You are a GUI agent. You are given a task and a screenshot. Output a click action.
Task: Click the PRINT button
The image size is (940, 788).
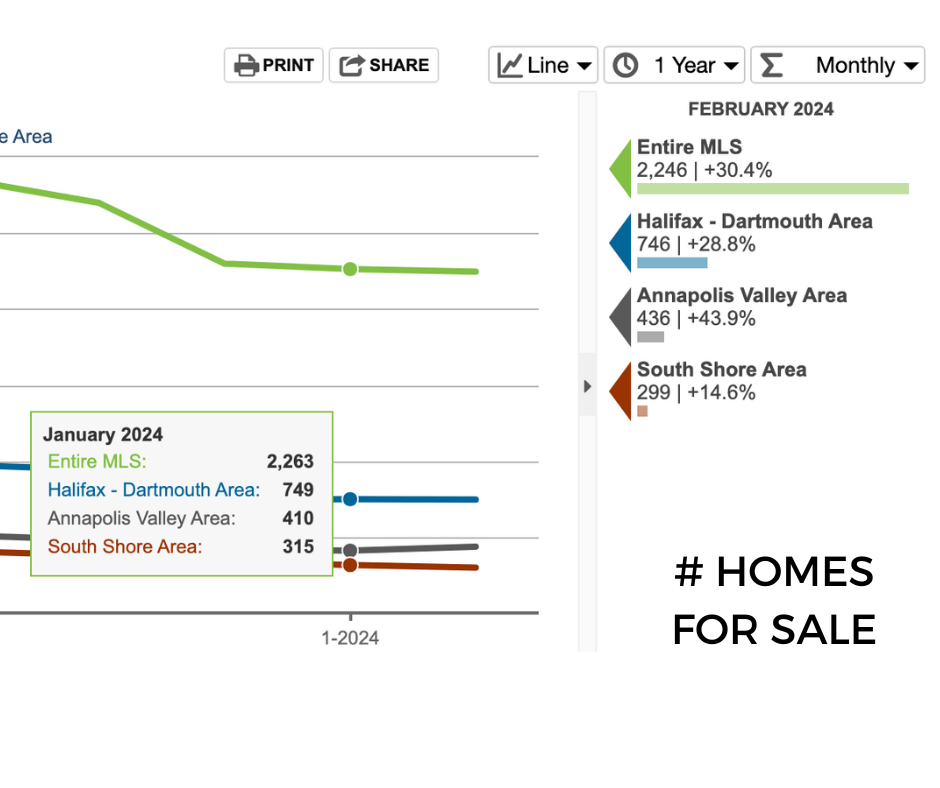click(273, 65)
